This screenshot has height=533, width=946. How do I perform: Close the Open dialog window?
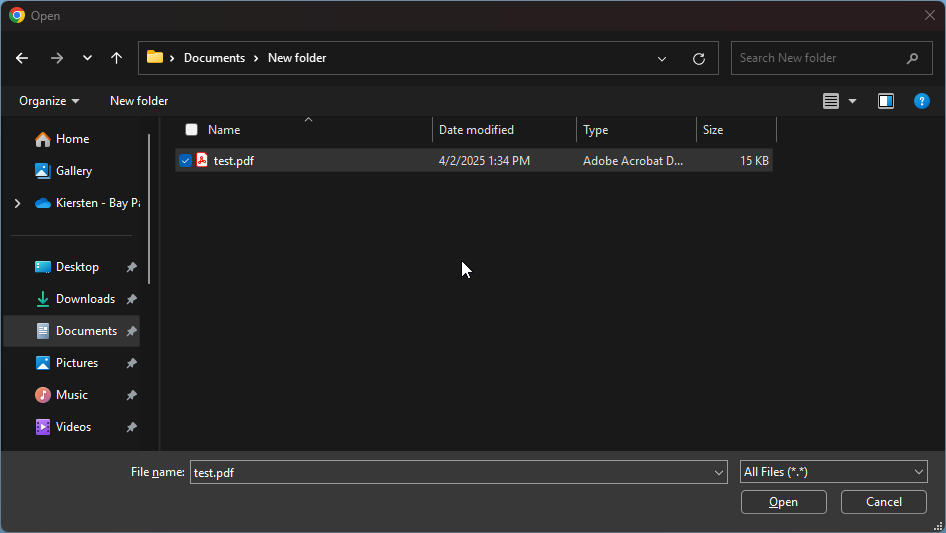pos(930,15)
